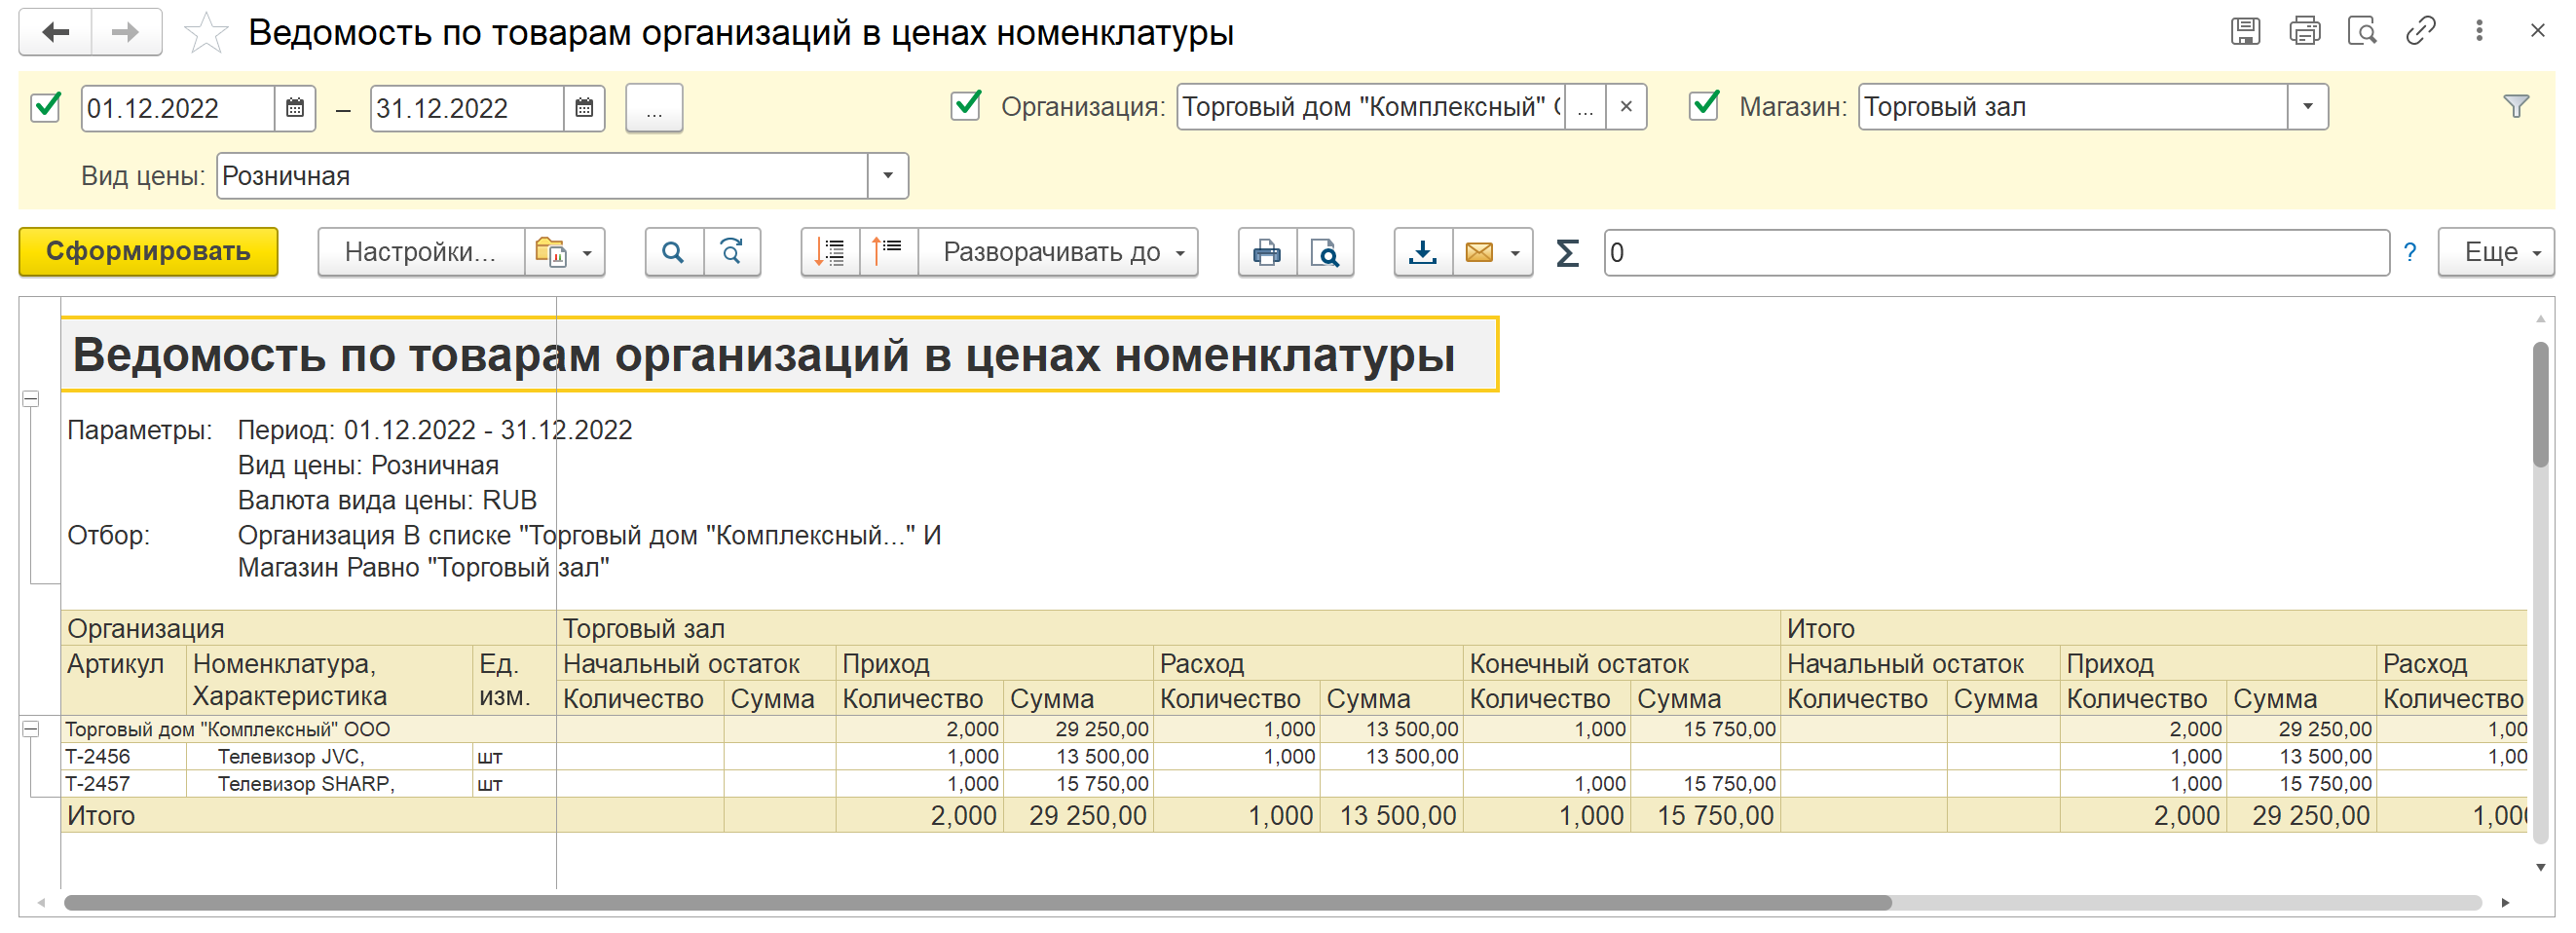Add report to favorites star
The width and height of the screenshot is (2576, 933).
[x=206, y=33]
